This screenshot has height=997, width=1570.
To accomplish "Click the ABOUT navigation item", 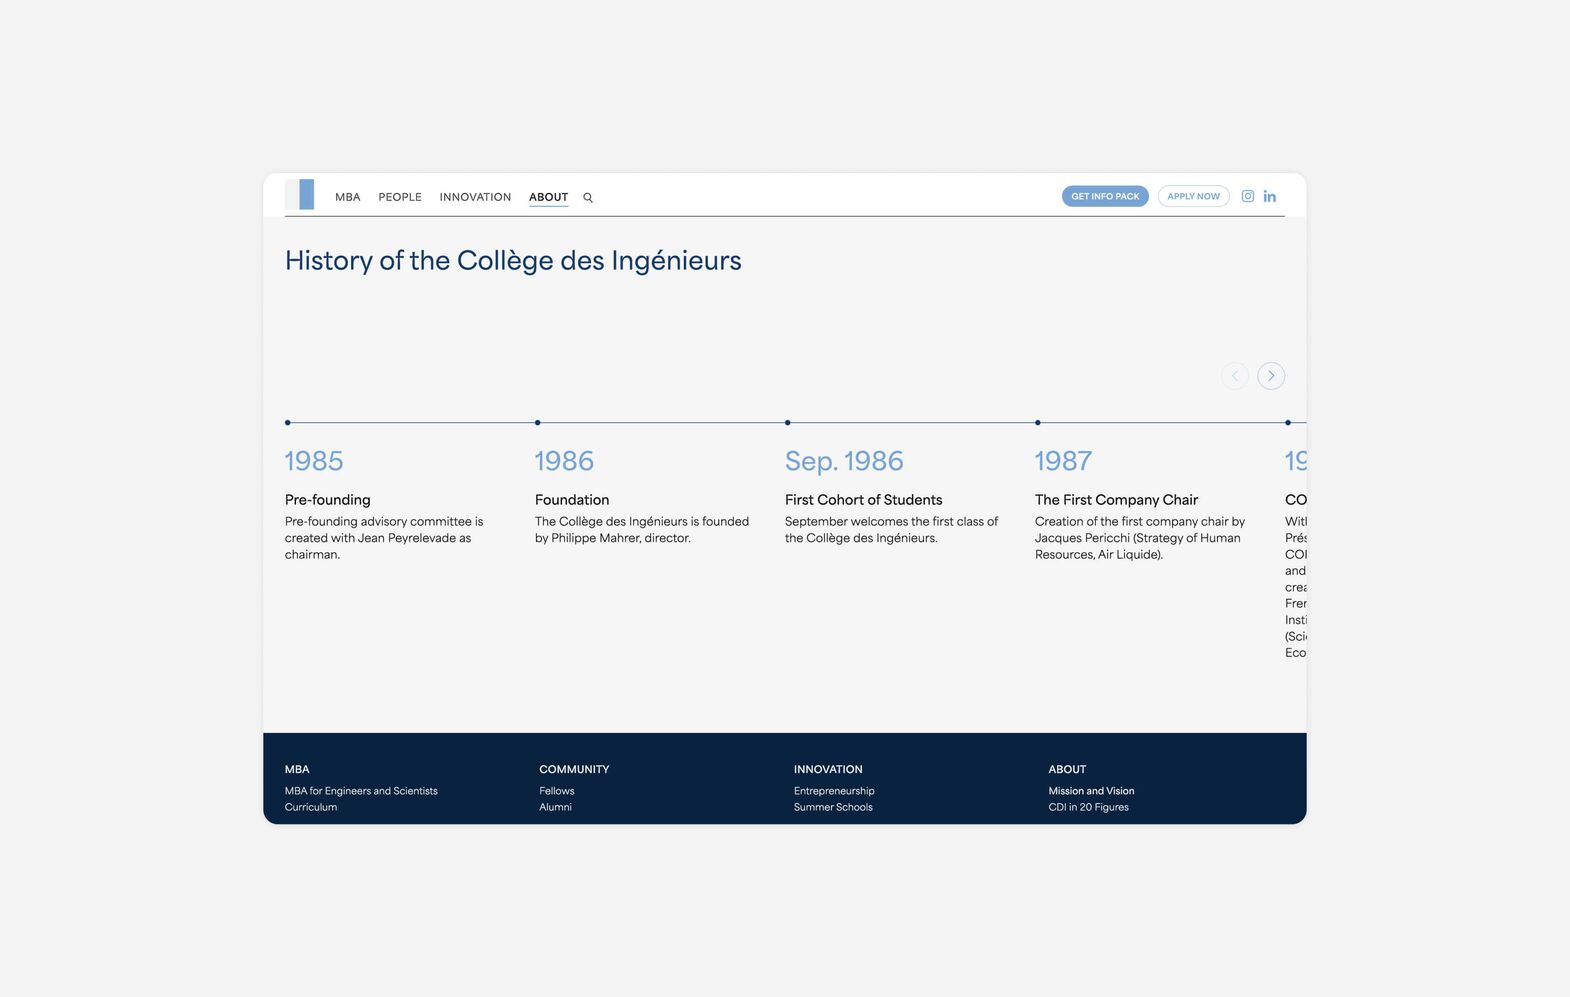I will [548, 197].
